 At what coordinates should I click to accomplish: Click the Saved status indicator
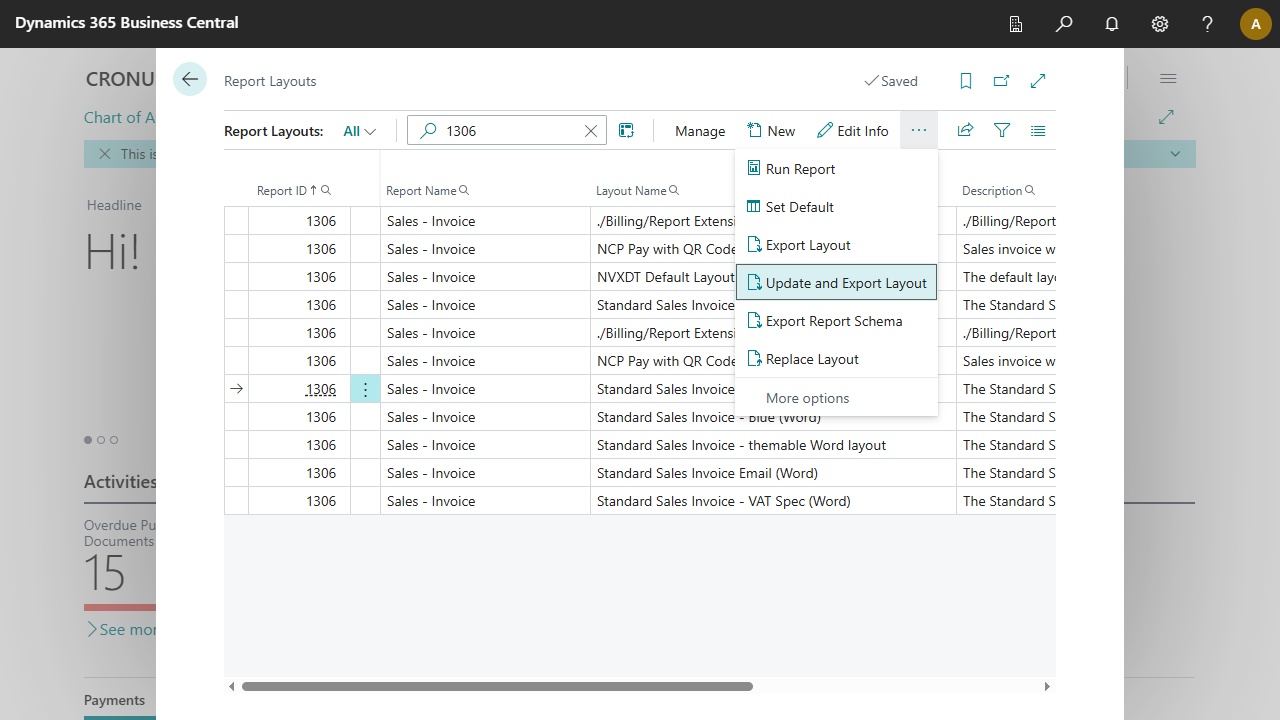[x=890, y=81]
